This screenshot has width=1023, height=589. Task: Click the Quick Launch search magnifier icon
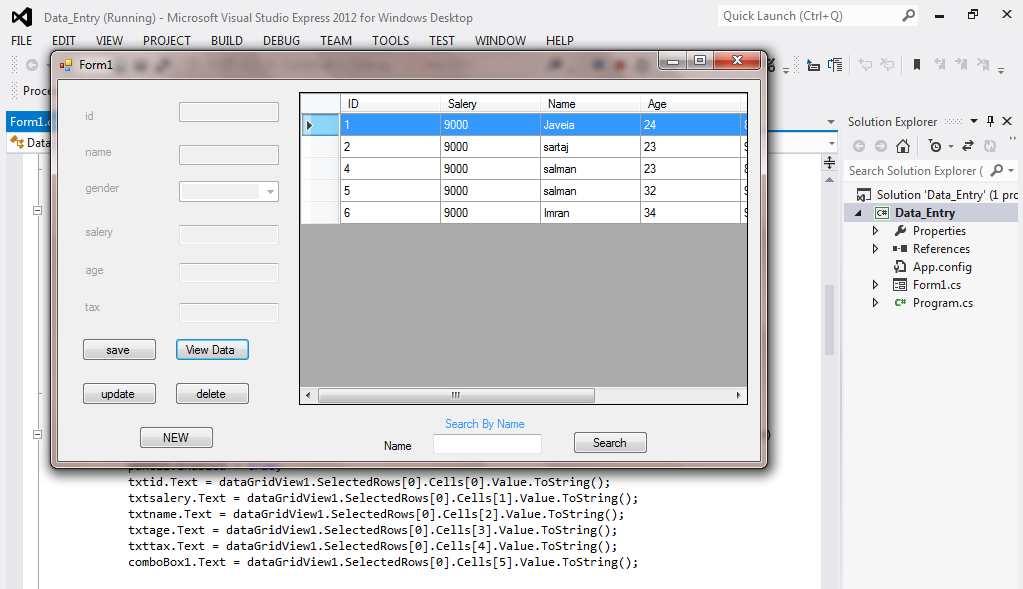click(908, 16)
